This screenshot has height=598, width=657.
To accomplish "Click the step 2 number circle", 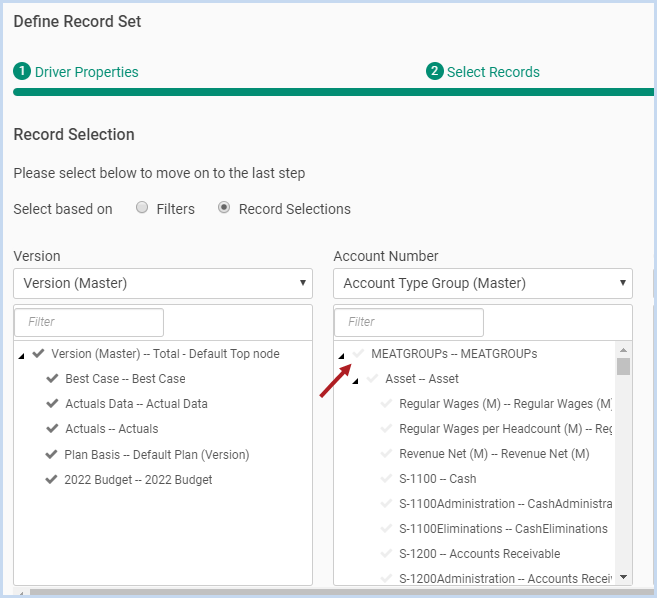I will 435,71.
